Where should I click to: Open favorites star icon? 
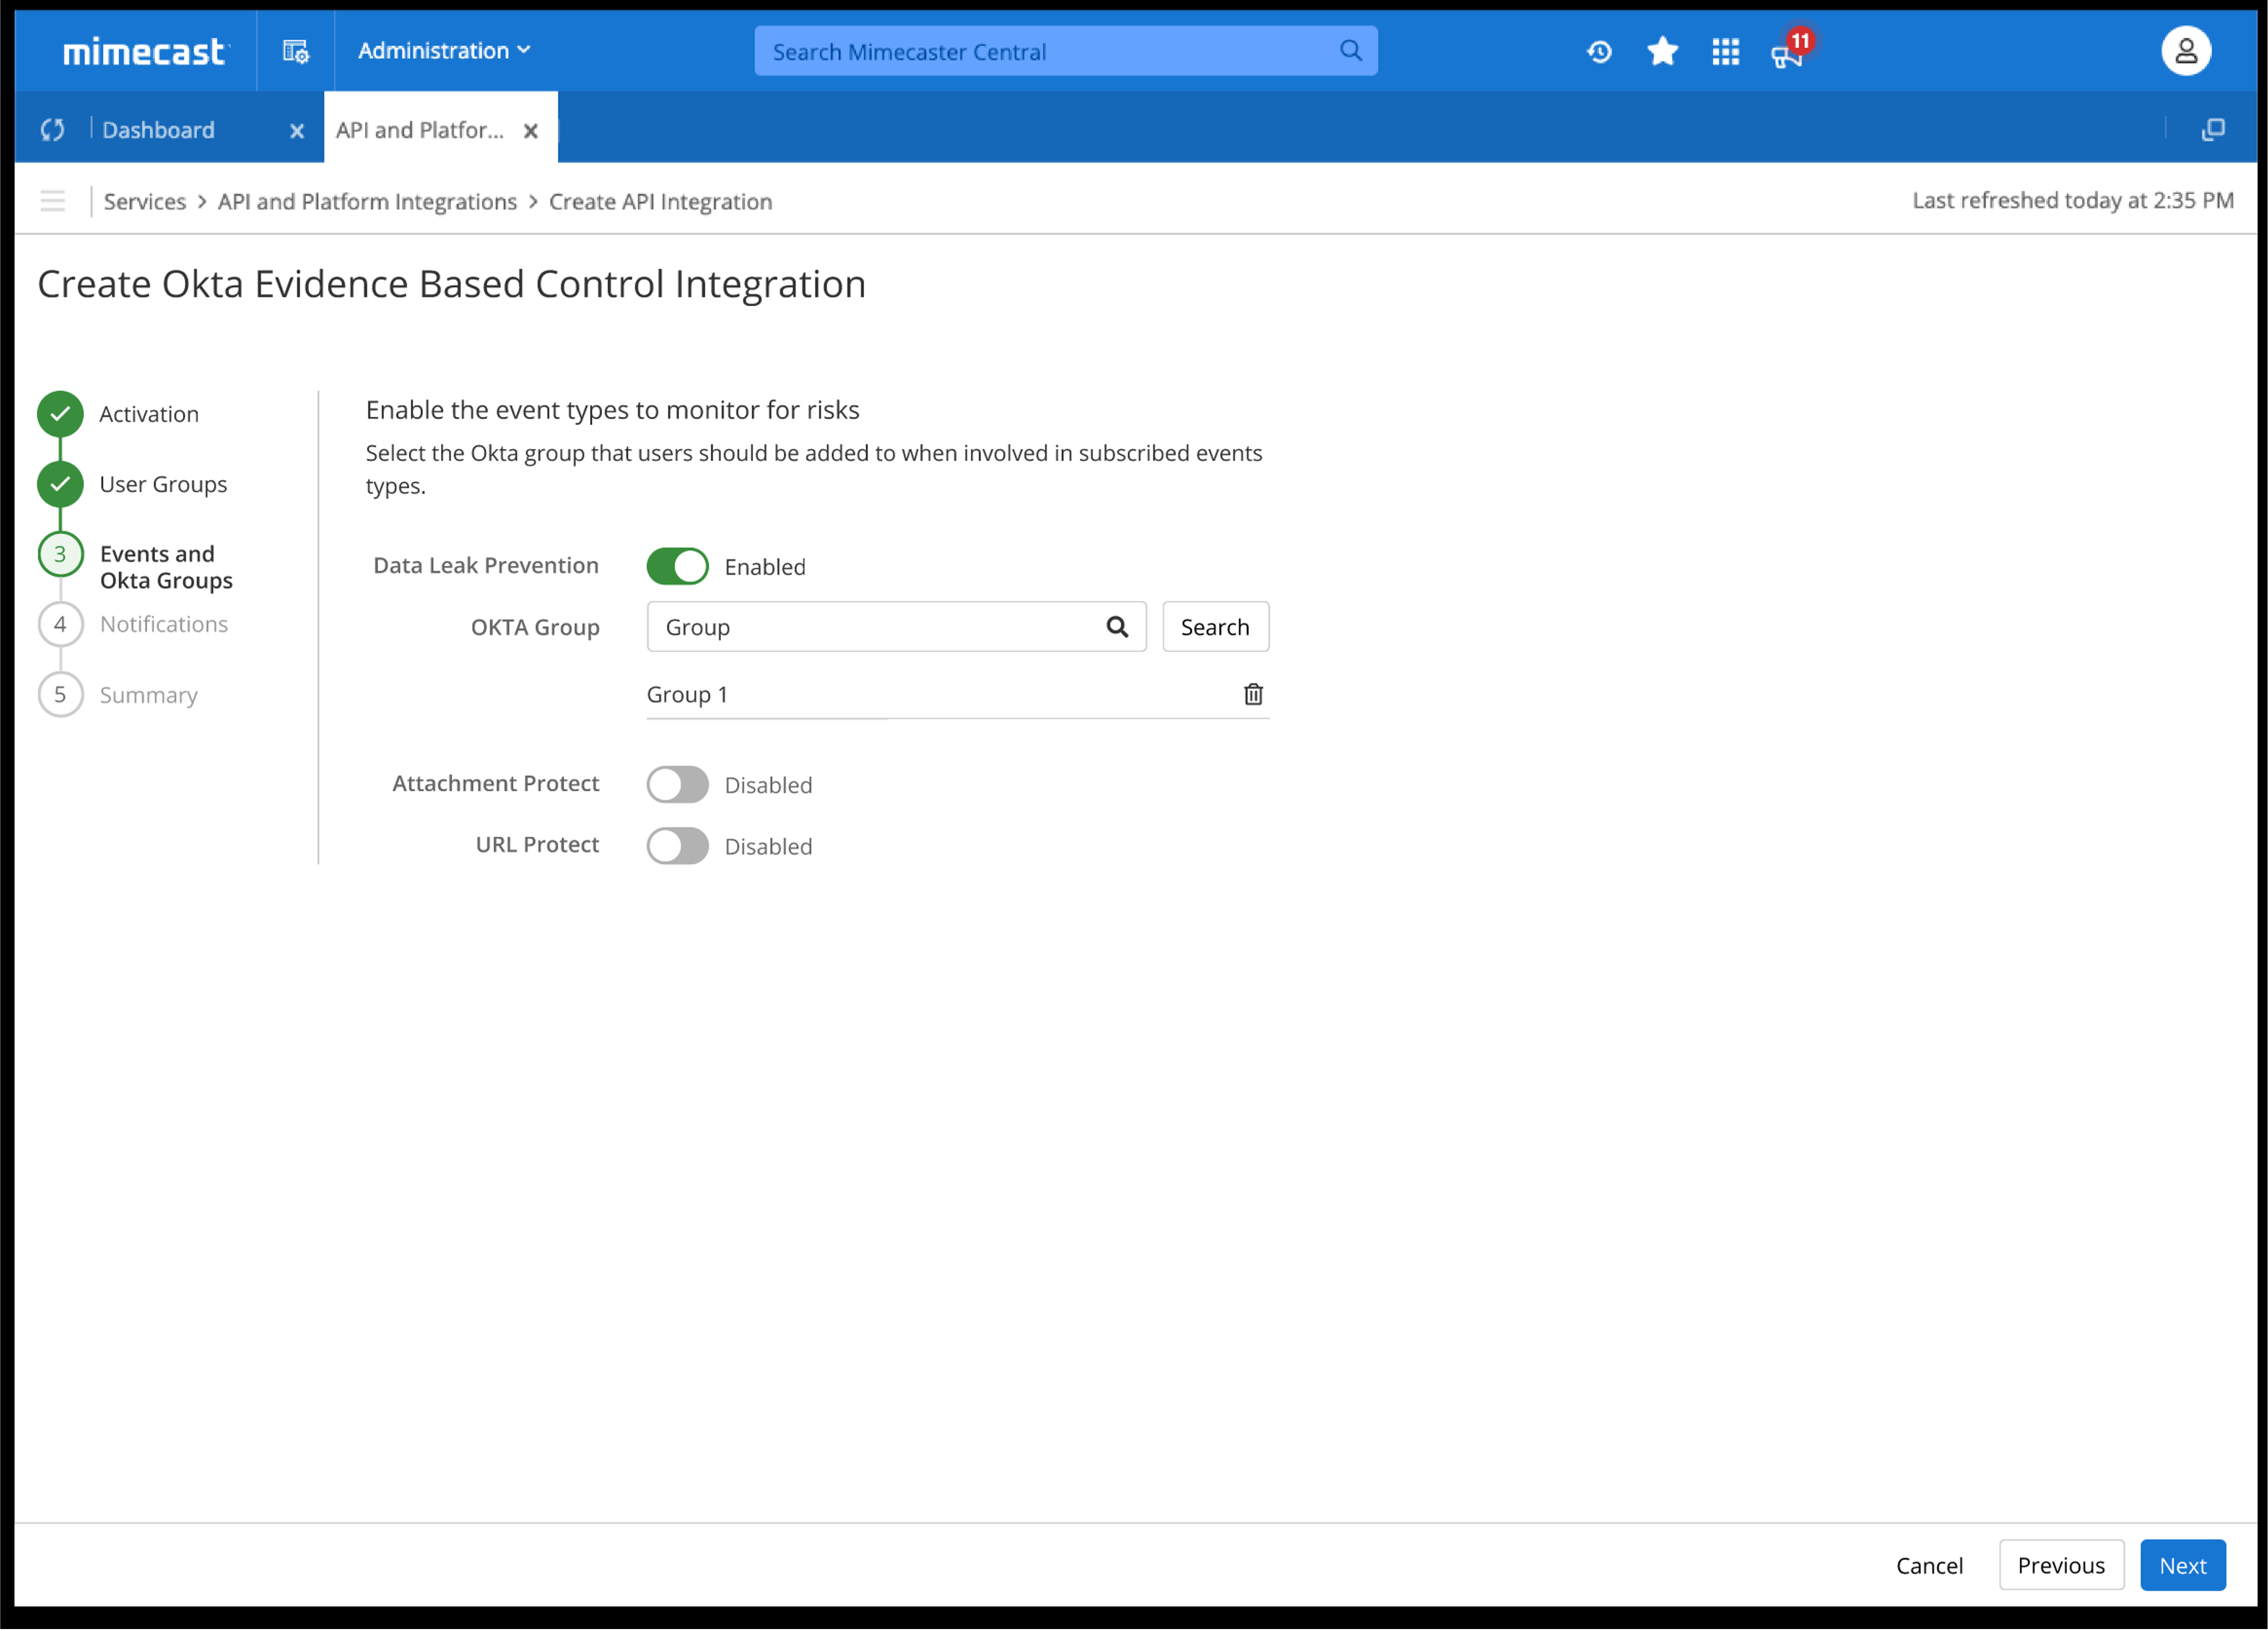(1662, 51)
